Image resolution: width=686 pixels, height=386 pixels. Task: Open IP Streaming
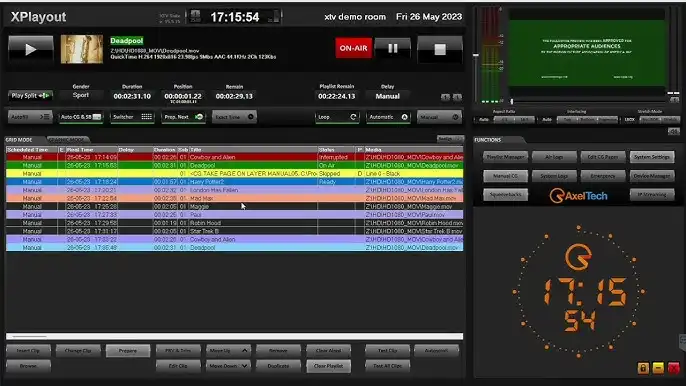point(652,194)
